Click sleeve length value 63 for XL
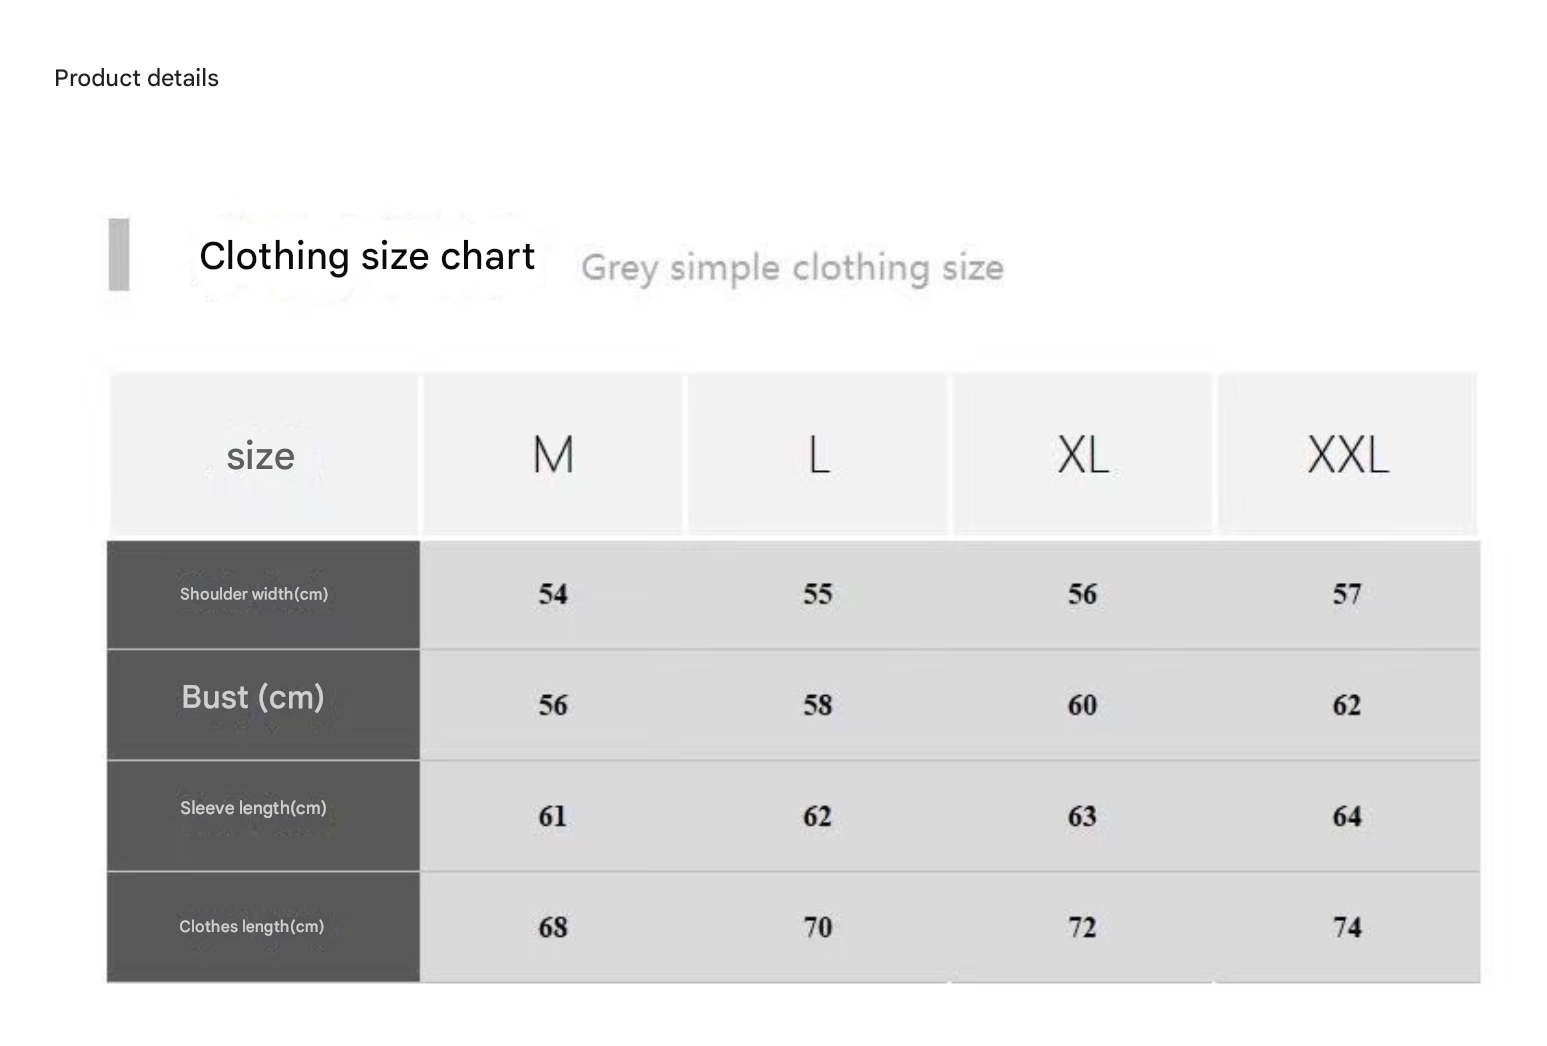The height and width of the screenshot is (1046, 1547). [x=1082, y=816]
